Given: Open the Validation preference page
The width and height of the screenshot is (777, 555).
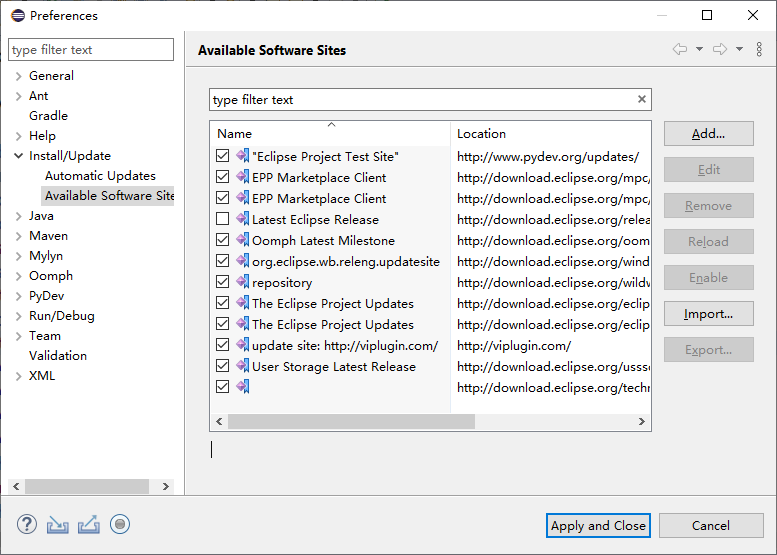Looking at the screenshot, I should tap(58, 356).
